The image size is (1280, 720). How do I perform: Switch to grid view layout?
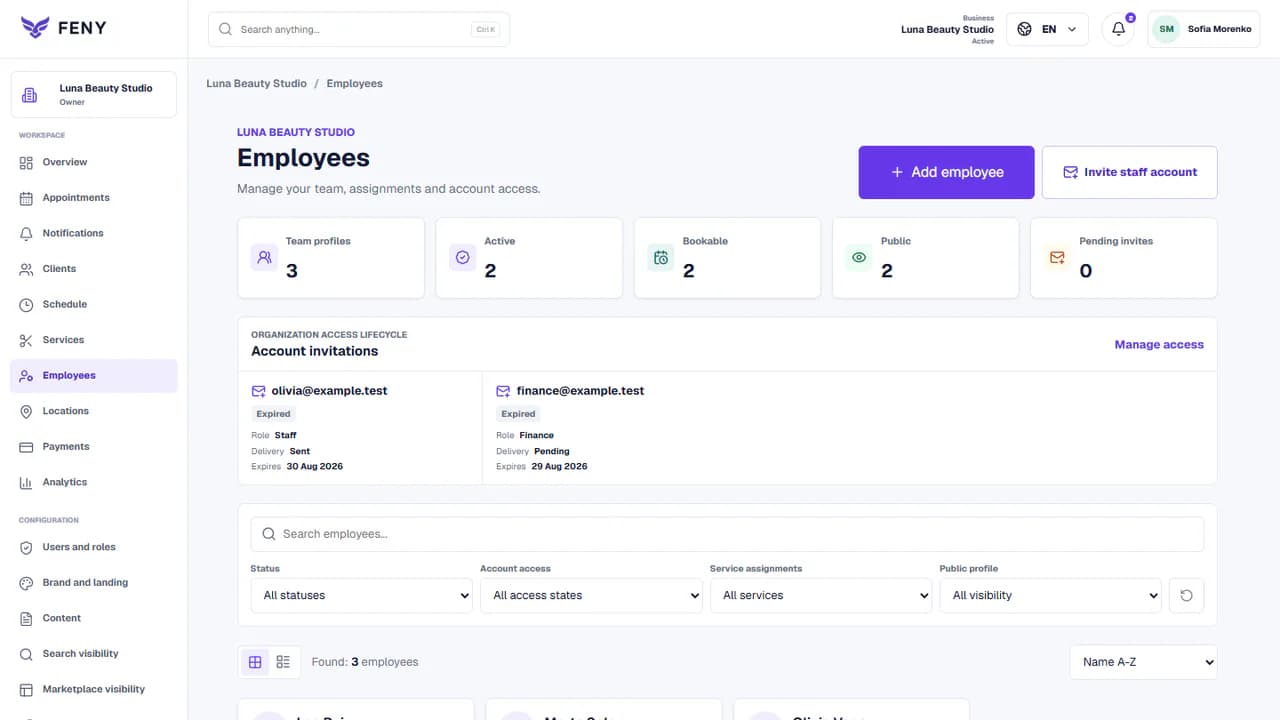click(255, 662)
